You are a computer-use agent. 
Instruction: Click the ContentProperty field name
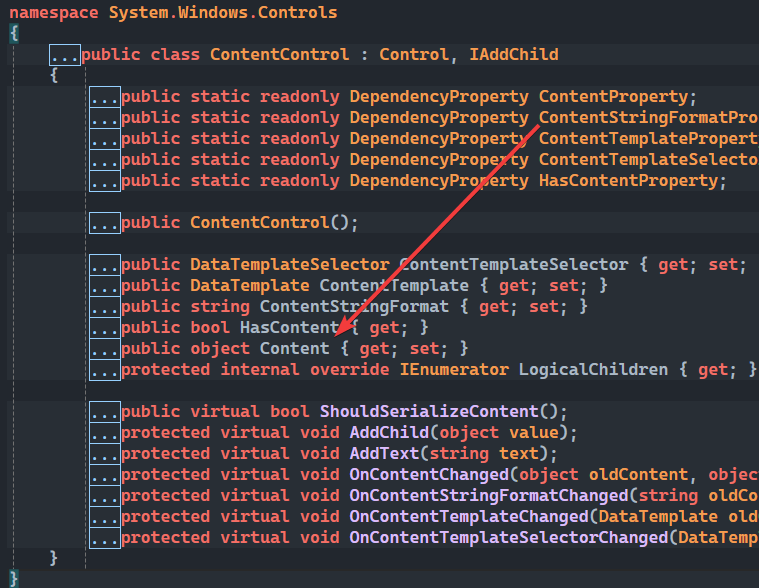[x=613, y=97]
